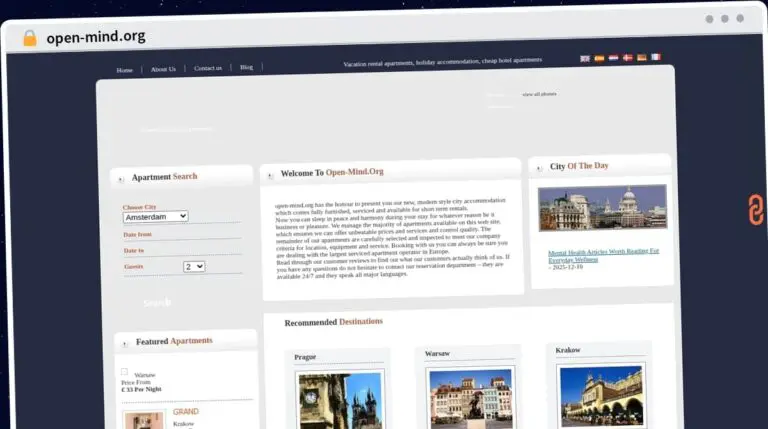Select the German flag language icon
This screenshot has height=429, width=768.
(642, 57)
